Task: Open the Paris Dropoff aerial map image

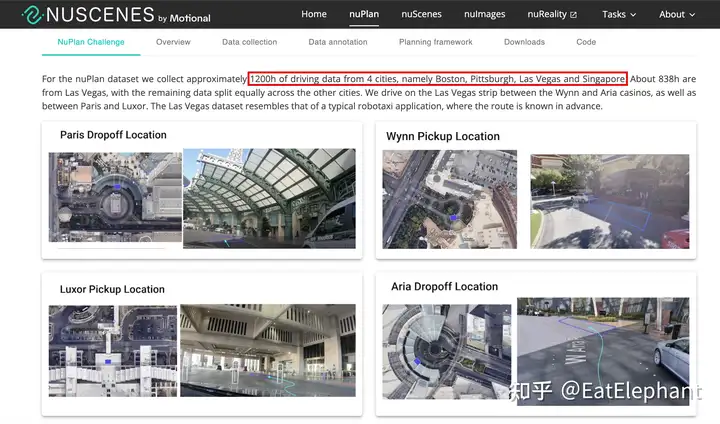Action: pos(115,197)
